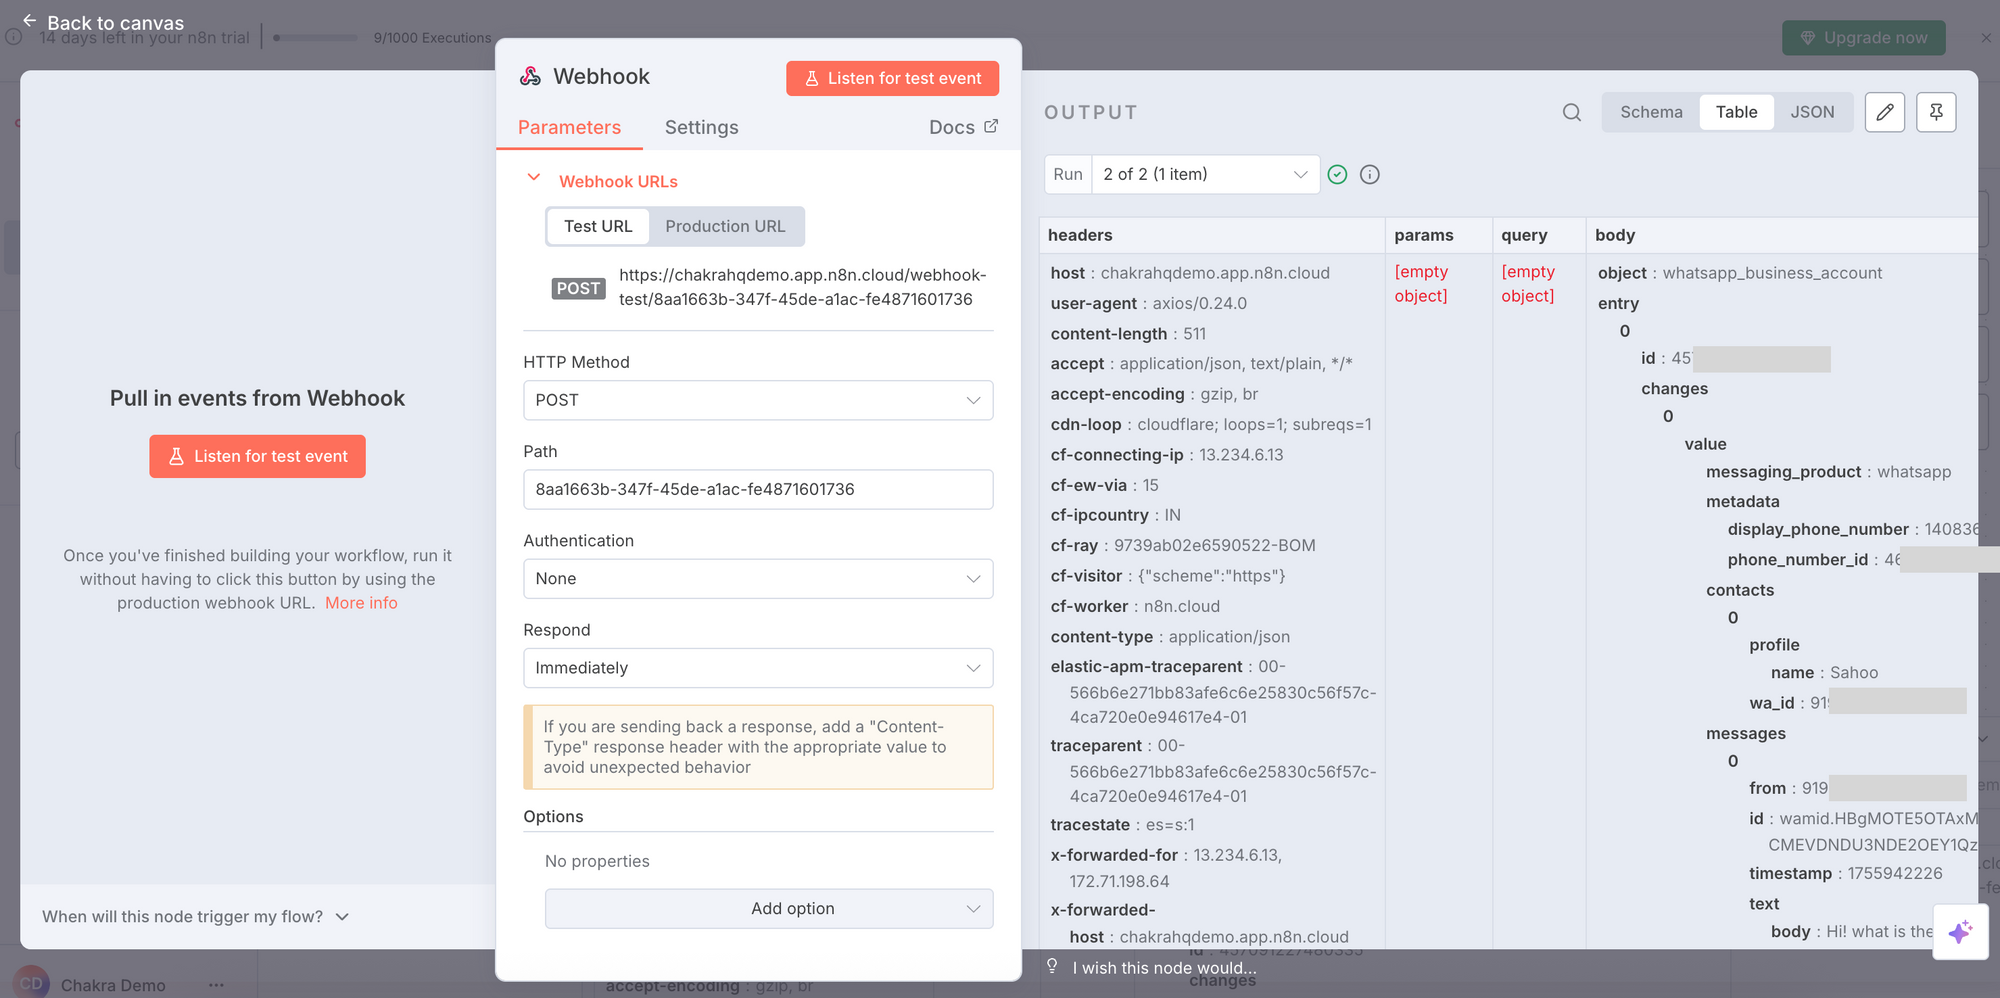Click the trial info icon at top left

(x=14, y=37)
